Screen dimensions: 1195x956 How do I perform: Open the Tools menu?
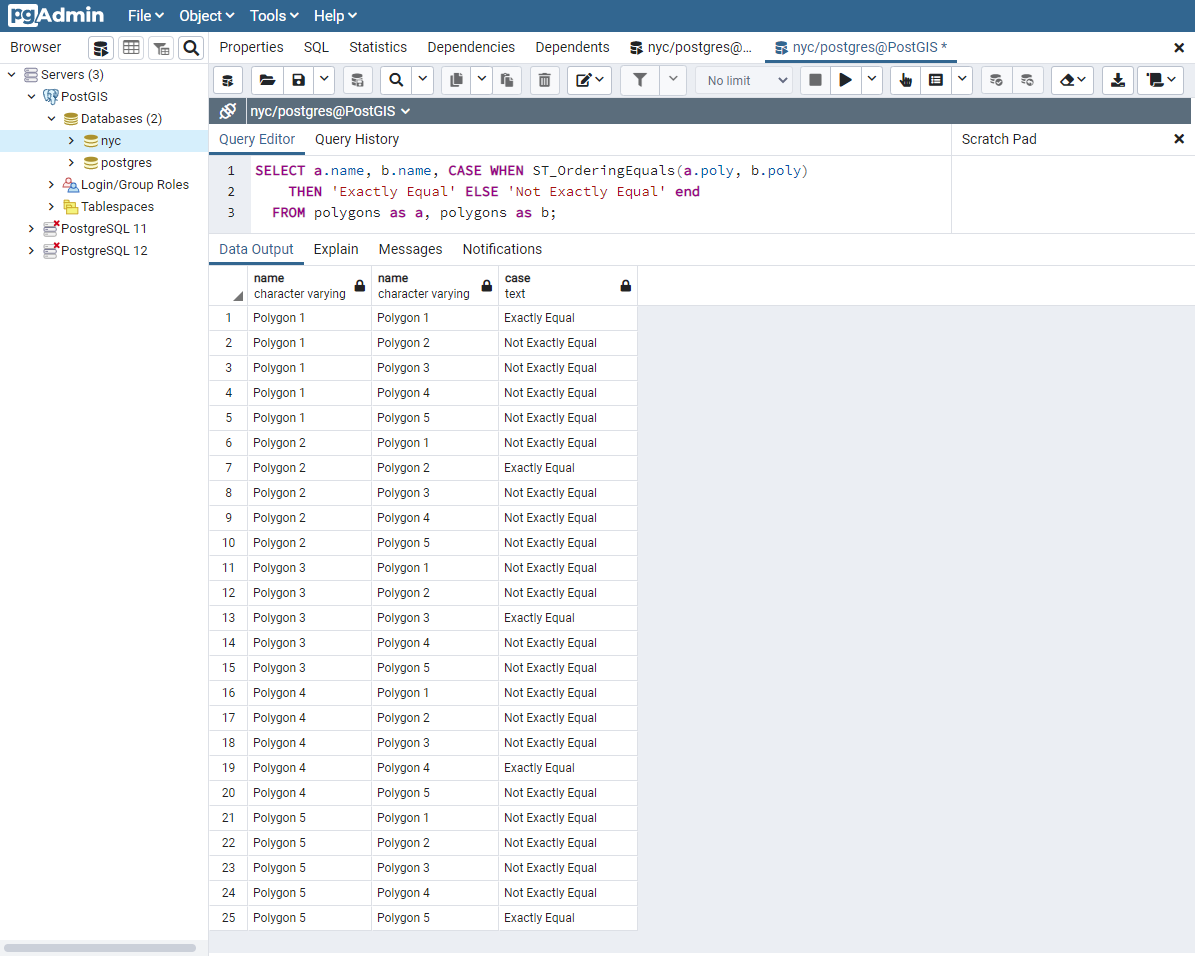tap(274, 16)
